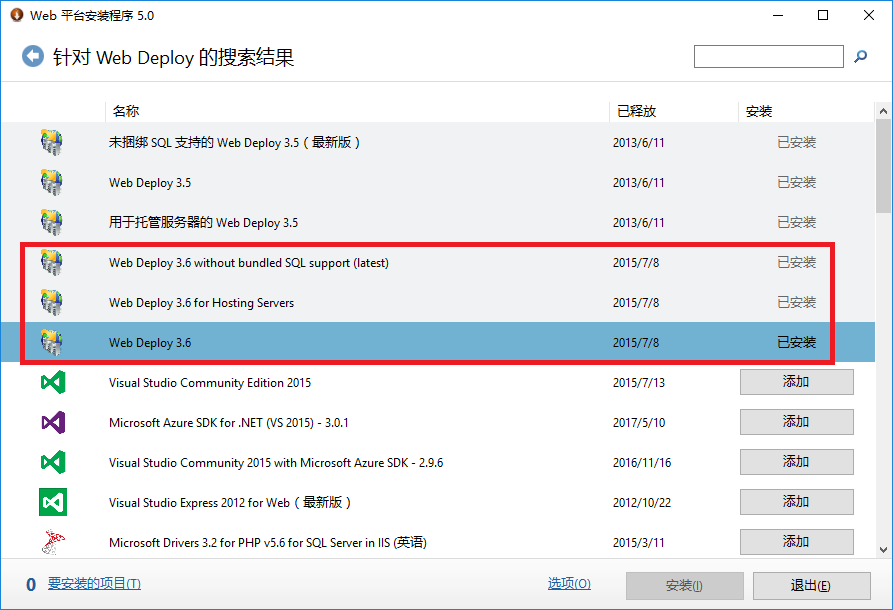Click 已安装 status of Web Deploy 3.5 row
This screenshot has height=610, width=893.
pos(797,182)
